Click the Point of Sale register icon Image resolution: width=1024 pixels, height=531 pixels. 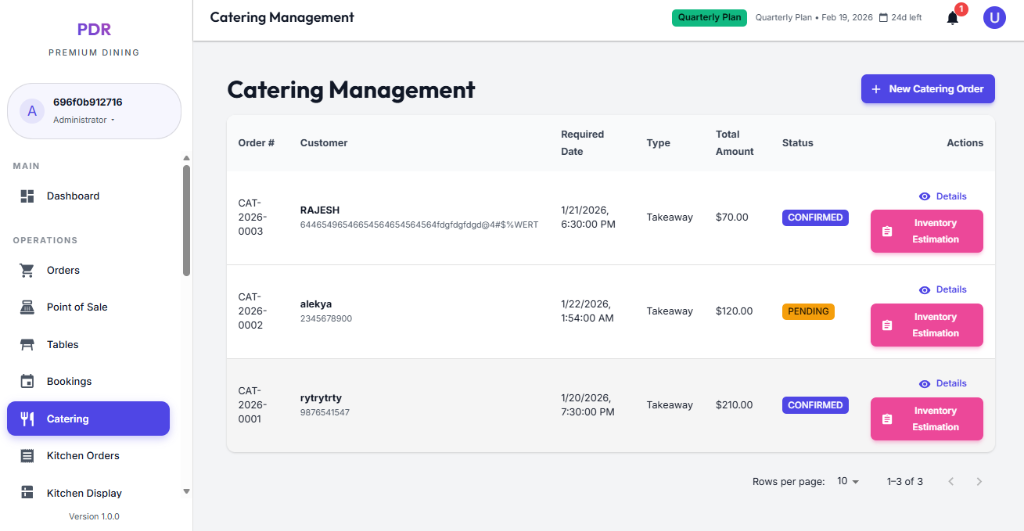[x=28, y=307]
